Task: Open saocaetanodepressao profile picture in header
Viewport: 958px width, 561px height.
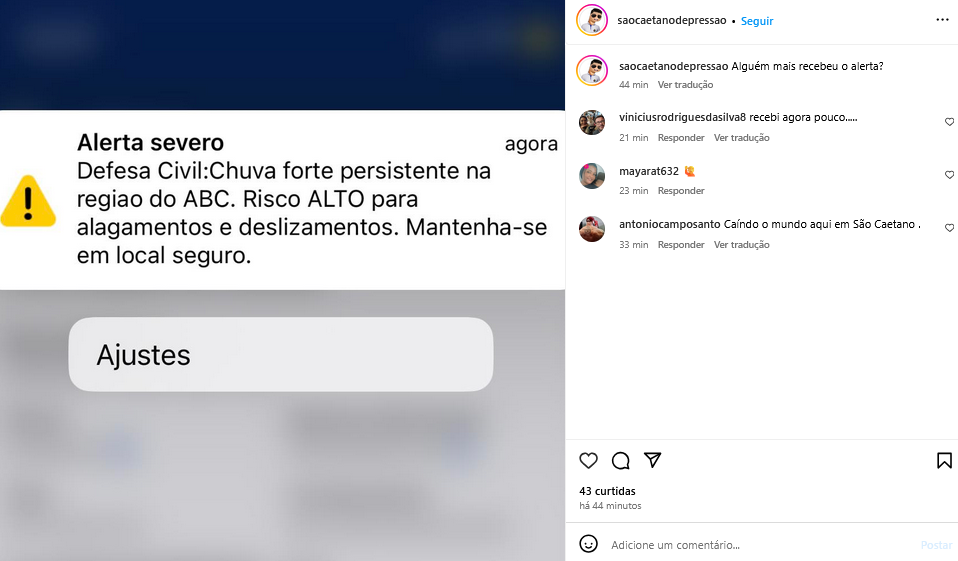Action: point(592,20)
